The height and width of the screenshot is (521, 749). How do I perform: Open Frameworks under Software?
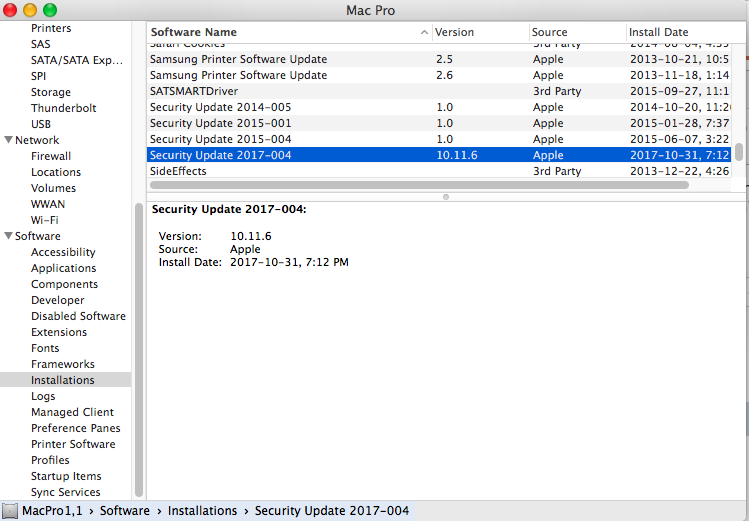(63, 364)
